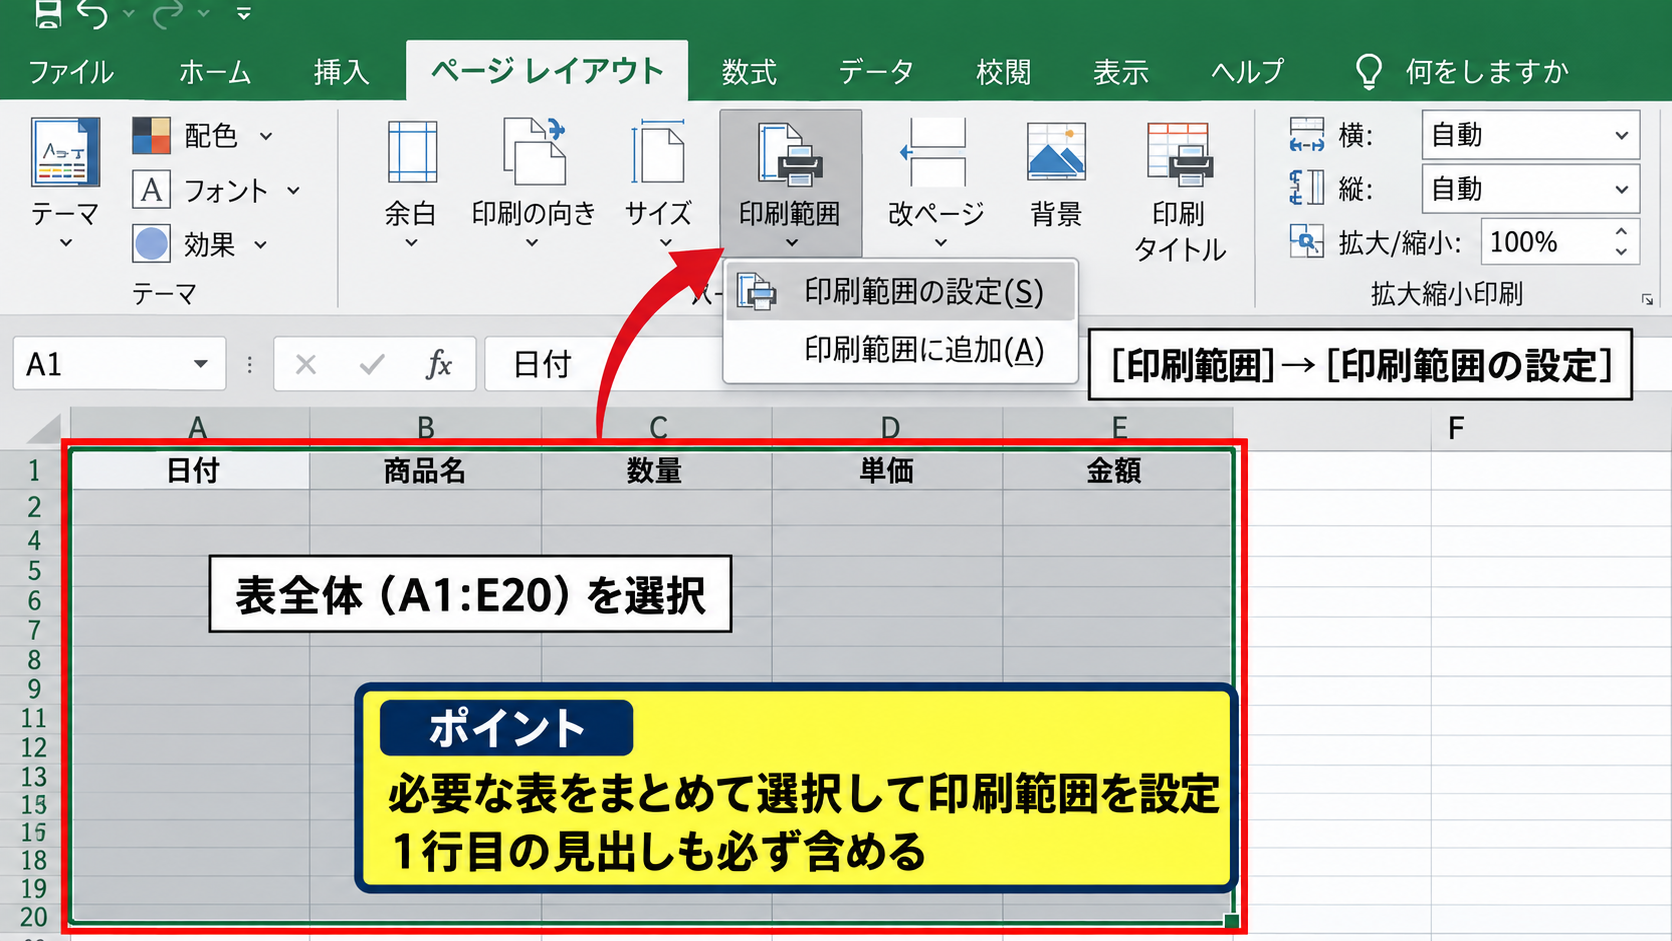Click the Save icon in quick access toolbar
The image size is (1672, 941).
pos(48,13)
